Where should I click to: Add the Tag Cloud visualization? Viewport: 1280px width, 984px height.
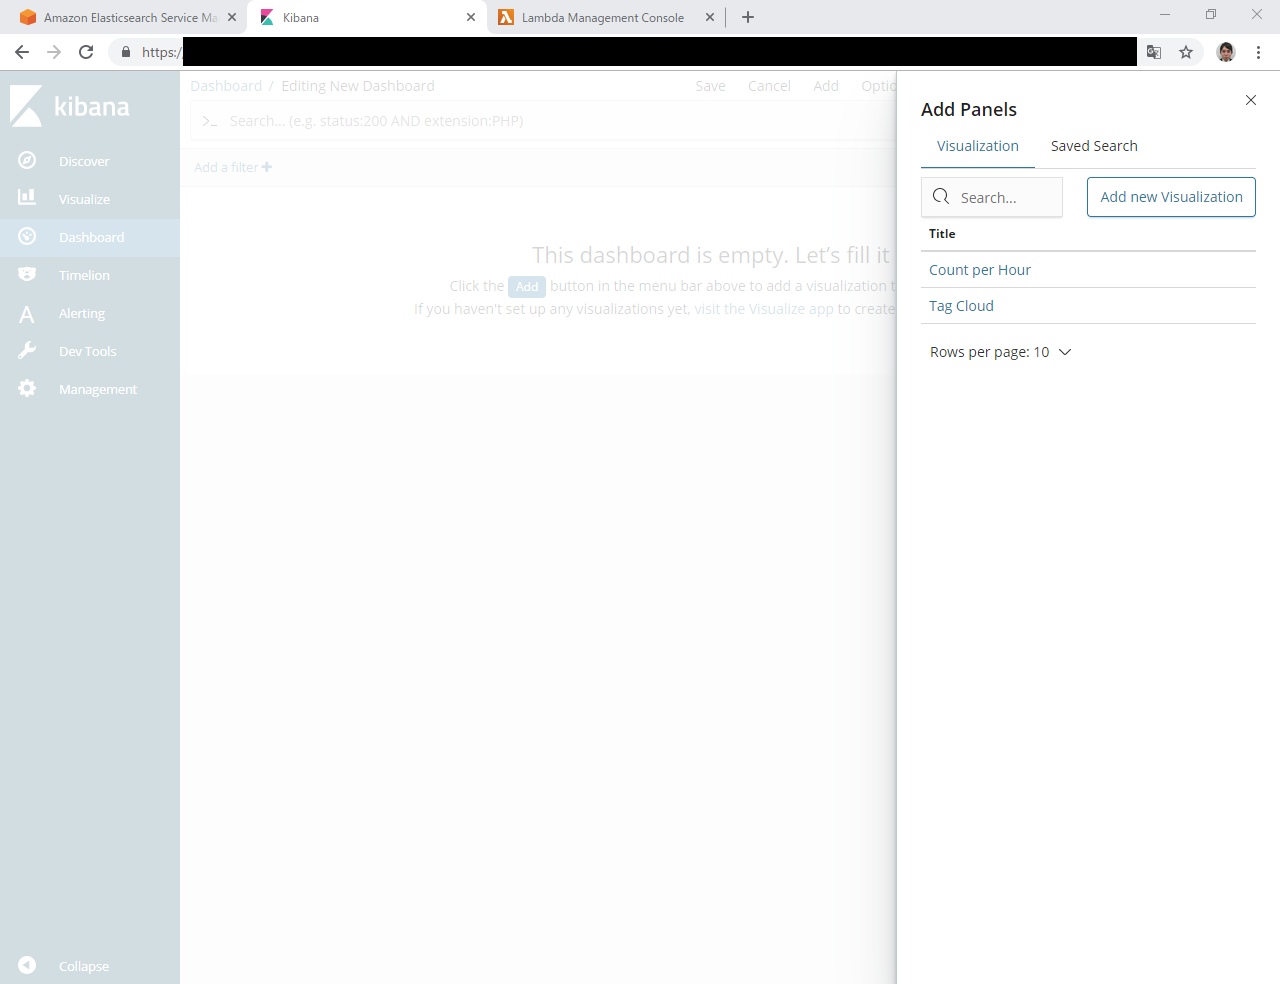pyautogui.click(x=961, y=306)
